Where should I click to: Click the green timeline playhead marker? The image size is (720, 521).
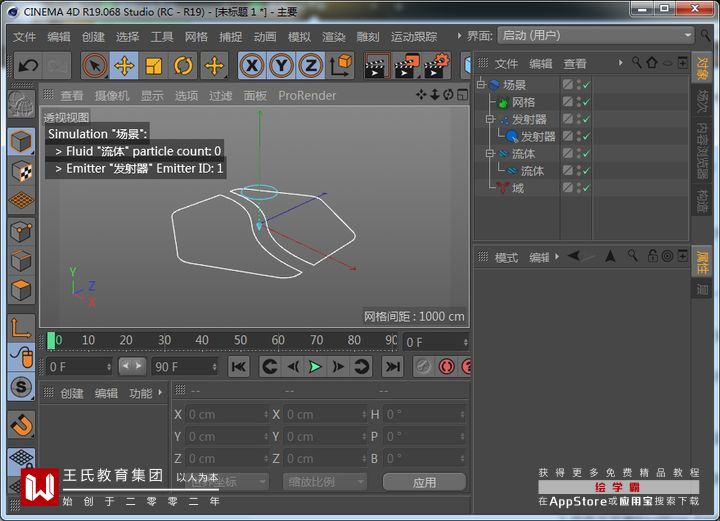[x=51, y=341]
